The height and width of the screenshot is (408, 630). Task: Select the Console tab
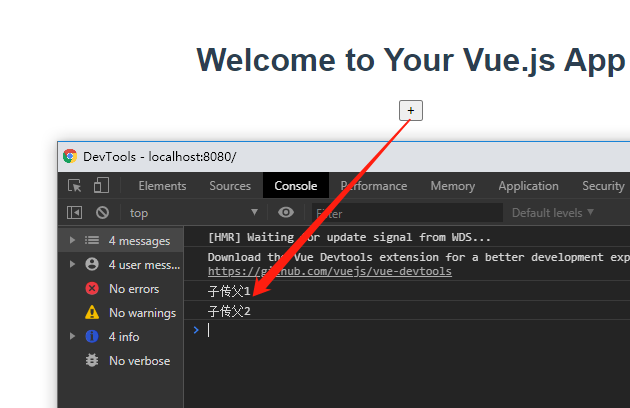pos(296,186)
